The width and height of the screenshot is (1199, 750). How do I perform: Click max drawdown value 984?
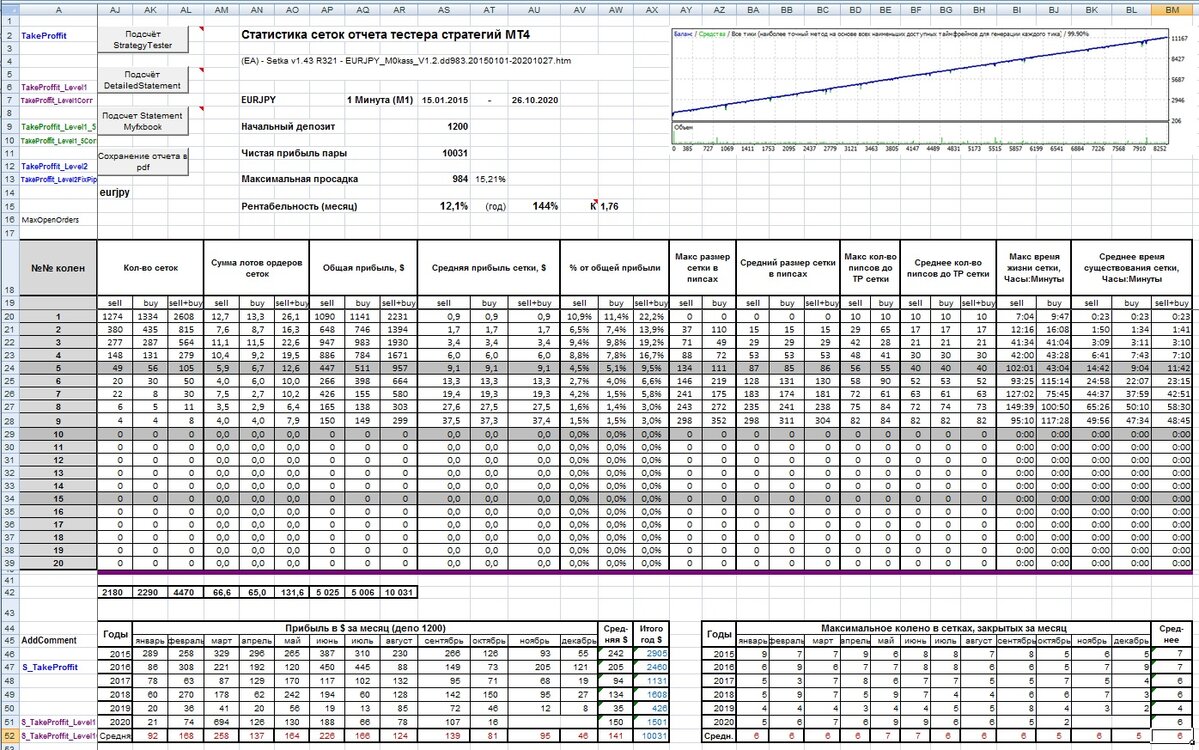[460, 179]
